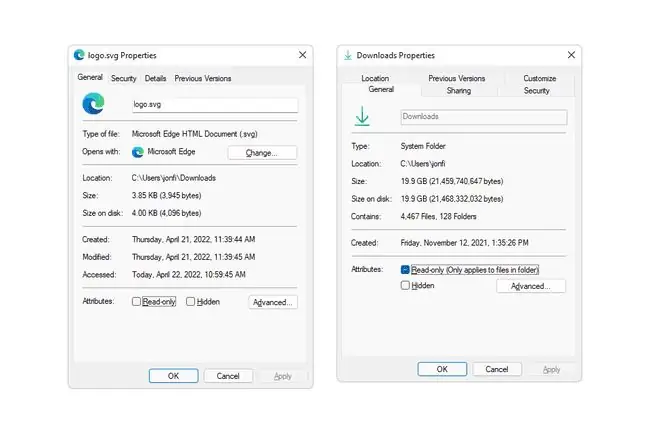The height and width of the screenshot is (433, 650).
Task: Click size on disk 19.9 GB (21,468,332,032 bytes)
Action: pos(452,199)
